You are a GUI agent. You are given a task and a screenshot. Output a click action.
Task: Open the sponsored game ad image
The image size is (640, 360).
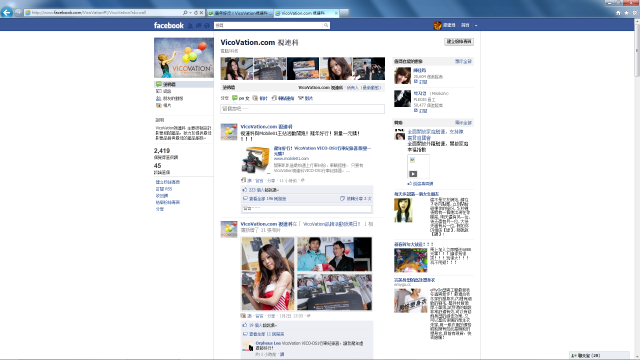point(410,260)
